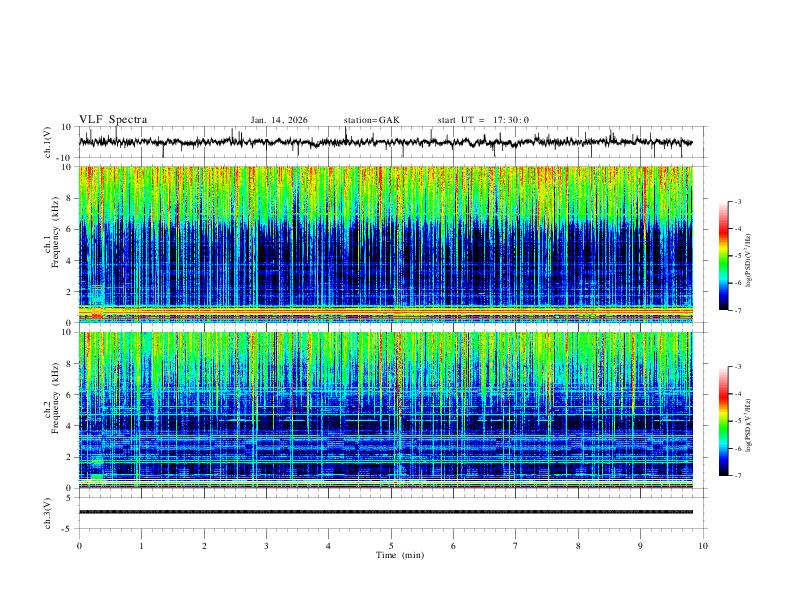Click the '-4' label on ch.2 colorbar
792x612 pixels.
click(737, 394)
